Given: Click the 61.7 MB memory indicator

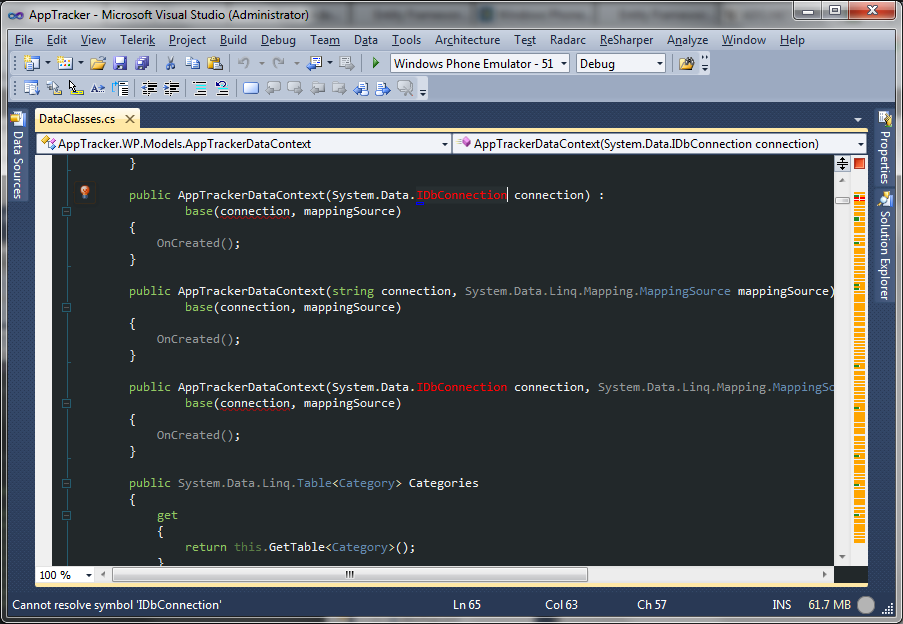Looking at the screenshot, I should point(829,605).
